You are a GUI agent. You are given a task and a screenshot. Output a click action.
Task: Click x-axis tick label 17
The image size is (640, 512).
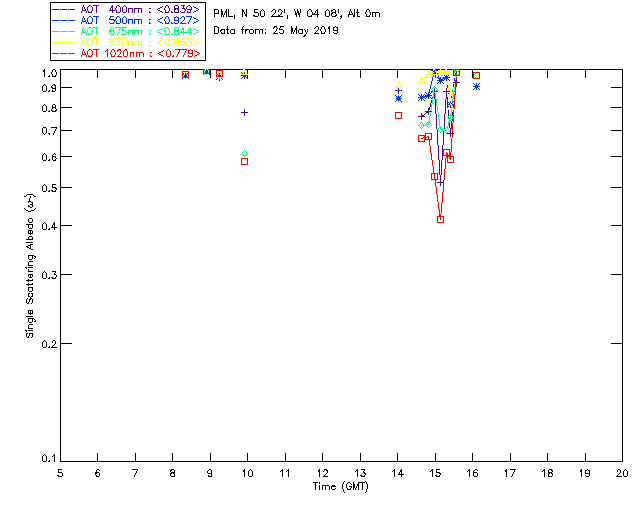pos(510,473)
